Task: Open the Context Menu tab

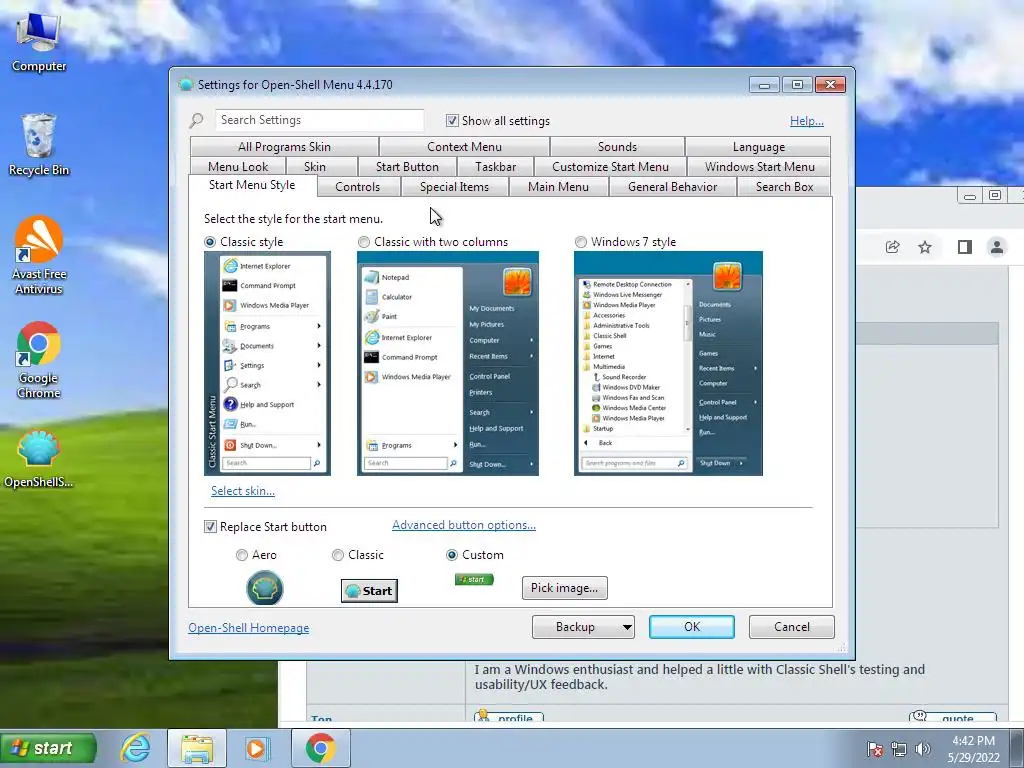Action: pos(464,147)
